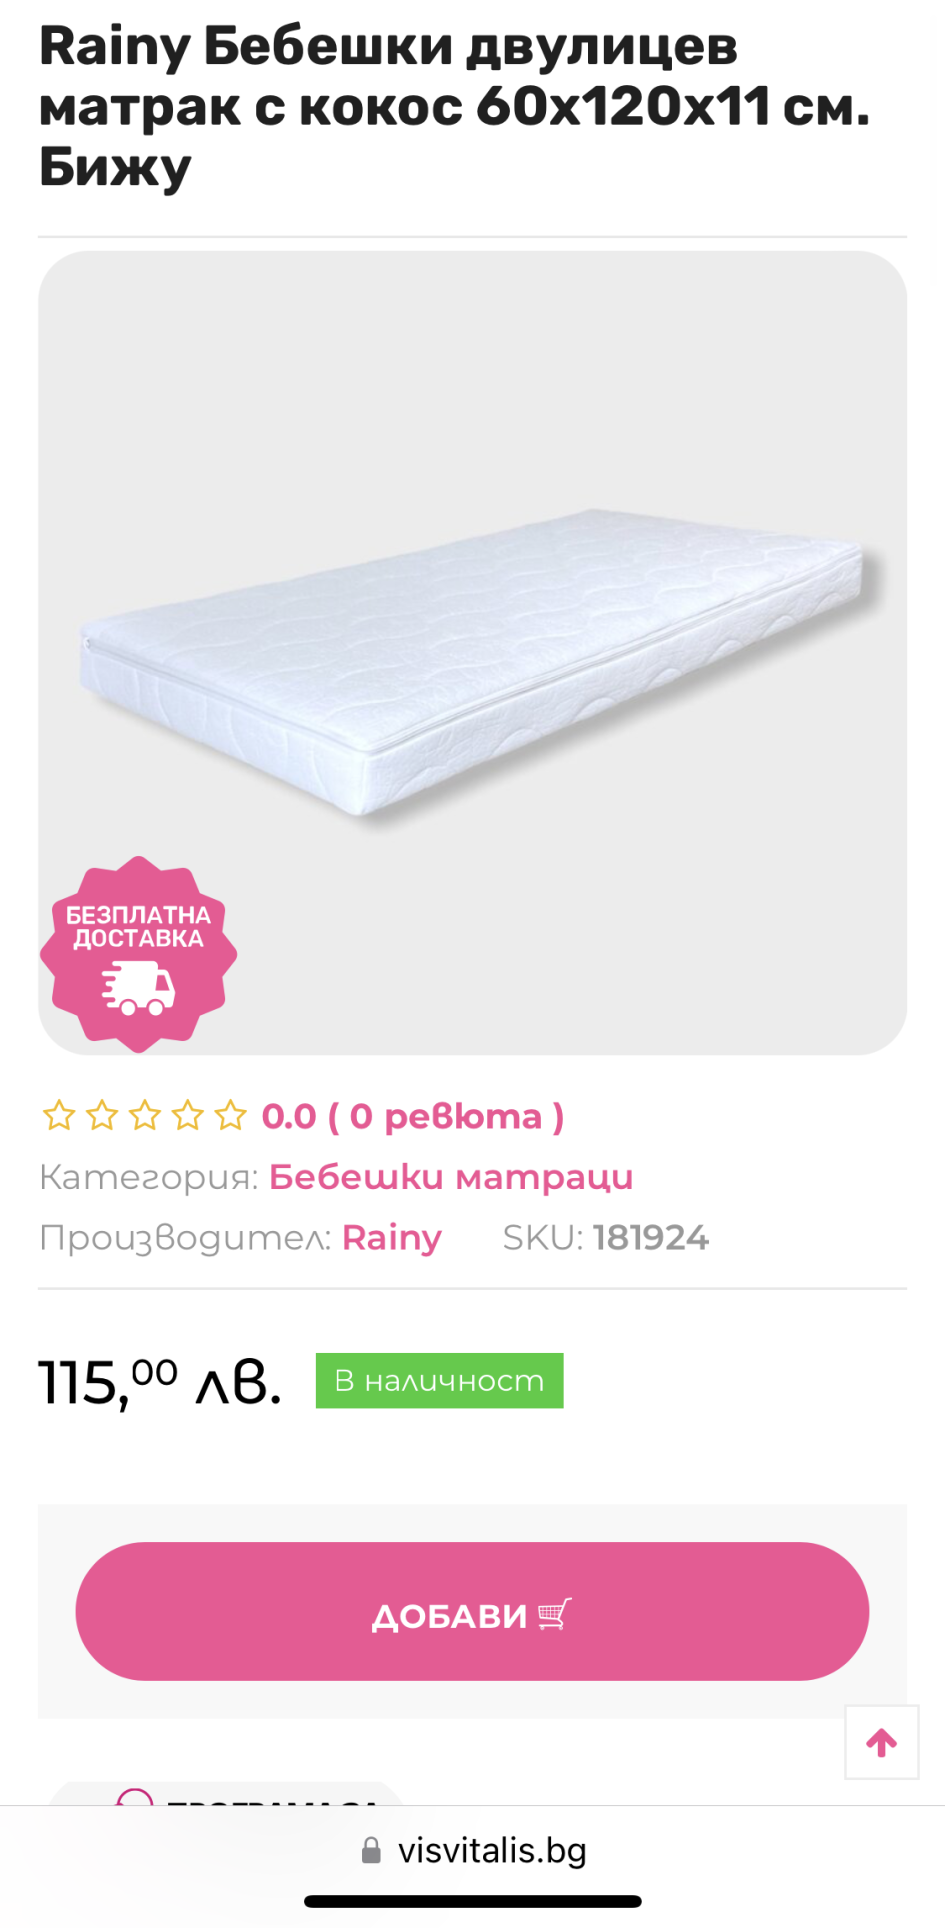Tap the mattress product image
Viewport: 945px width, 1928px height.
(x=472, y=653)
